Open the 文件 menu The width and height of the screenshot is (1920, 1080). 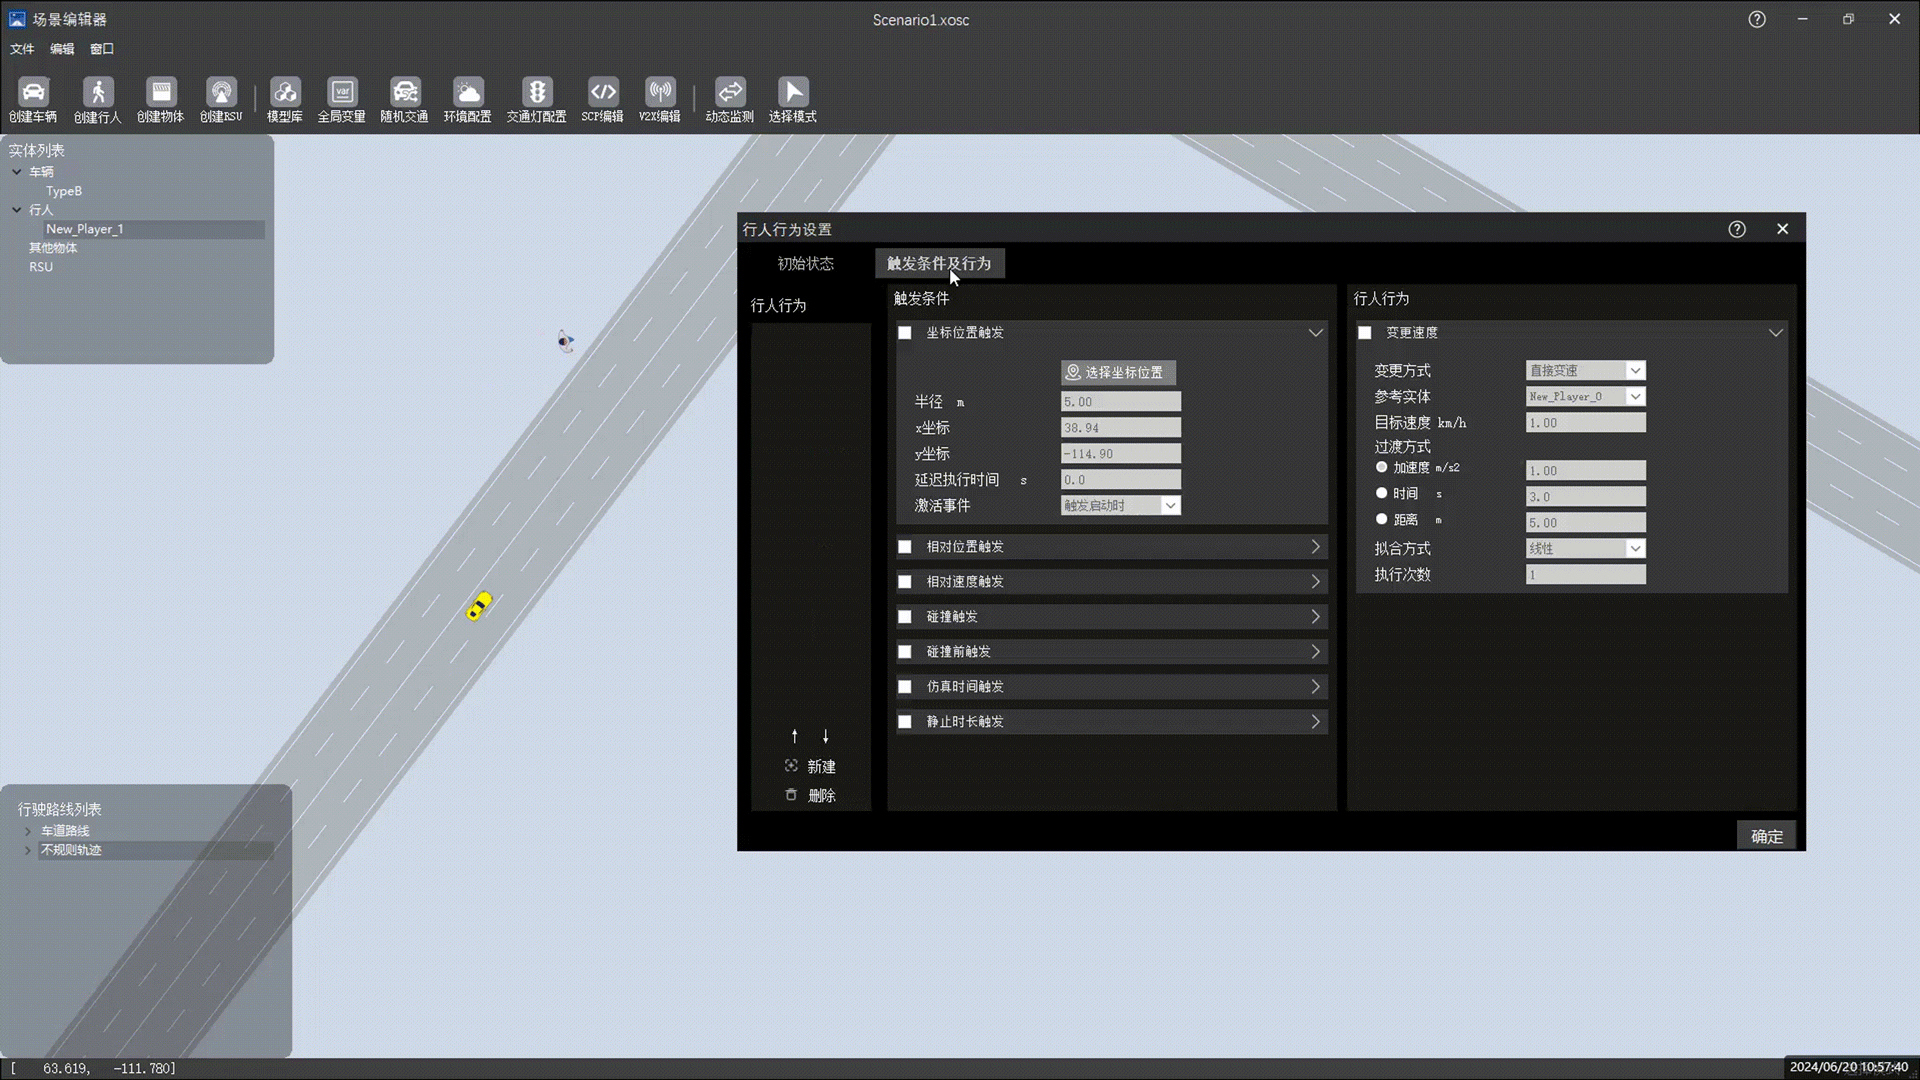[x=22, y=49]
